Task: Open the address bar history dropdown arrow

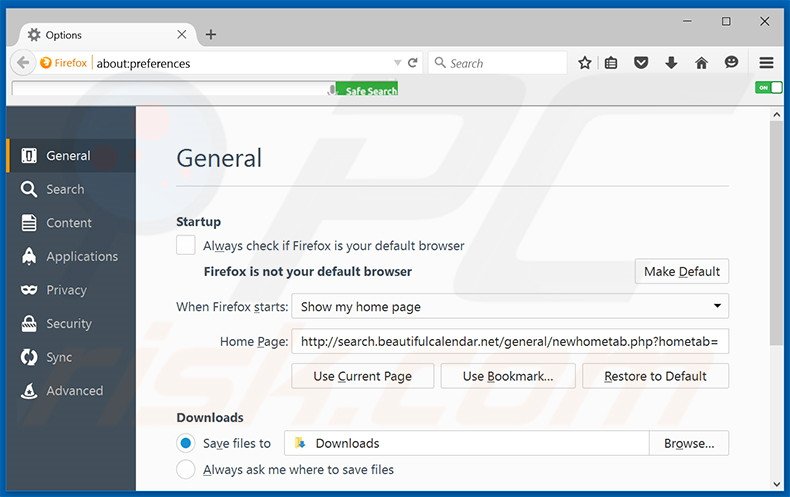Action: [x=397, y=63]
